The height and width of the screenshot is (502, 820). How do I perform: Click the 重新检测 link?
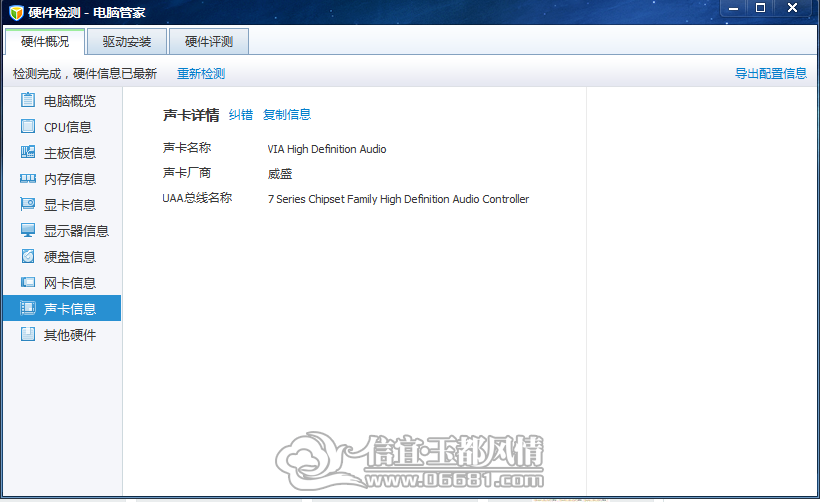click(201, 74)
